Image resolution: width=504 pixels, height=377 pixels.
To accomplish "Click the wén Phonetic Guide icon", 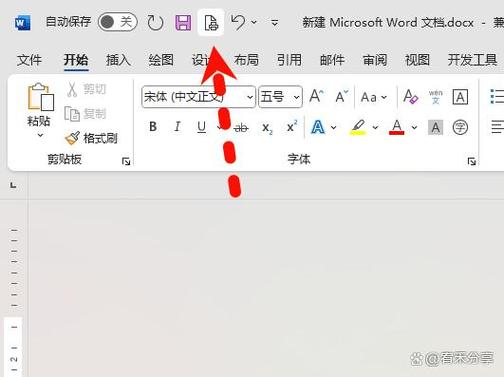I will pos(435,97).
